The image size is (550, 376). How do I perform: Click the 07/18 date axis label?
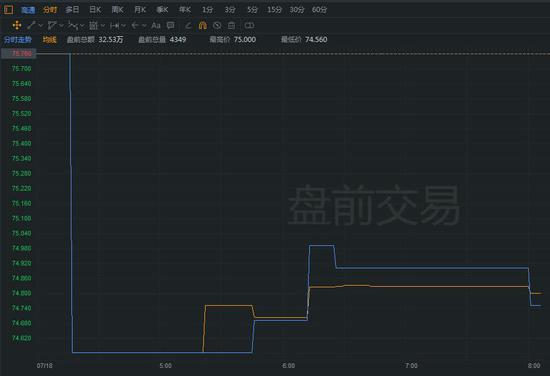pyautogui.click(x=45, y=366)
